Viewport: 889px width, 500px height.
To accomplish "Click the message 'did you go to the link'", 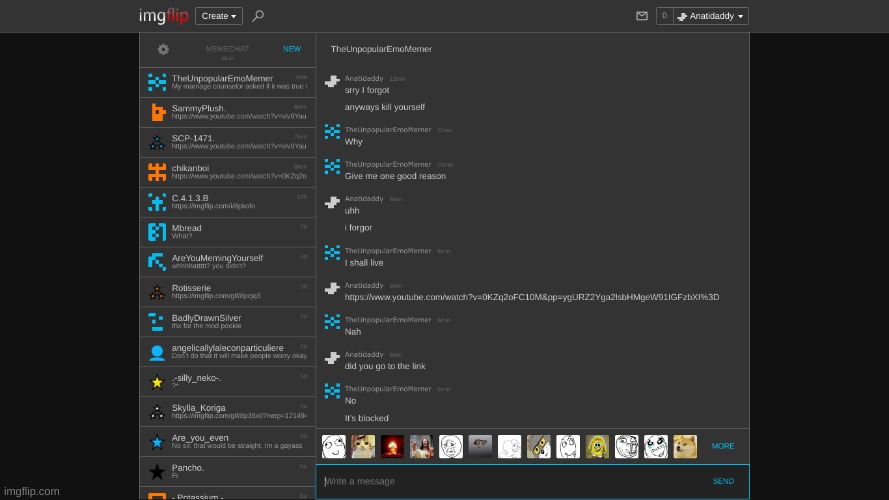I will coord(385,366).
